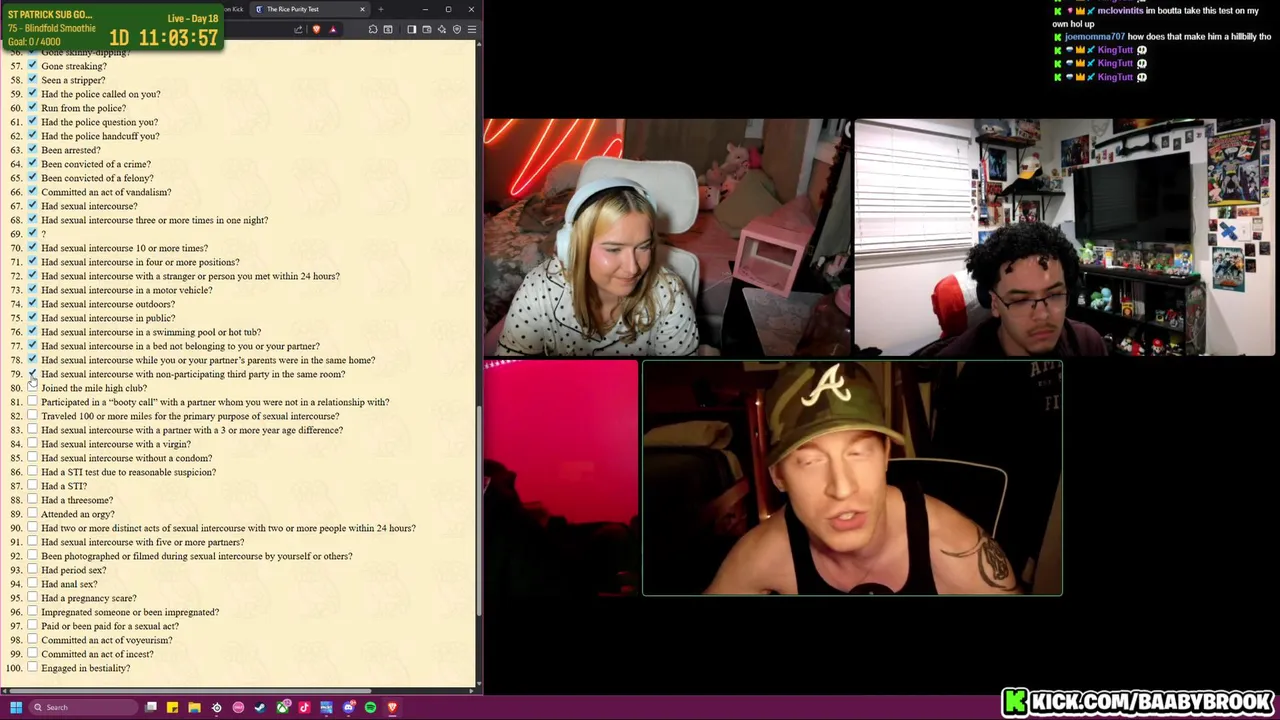Click 'Had sexual intercourse with a virgin?' text
Viewport: 1280px width, 720px height.
click(116, 444)
